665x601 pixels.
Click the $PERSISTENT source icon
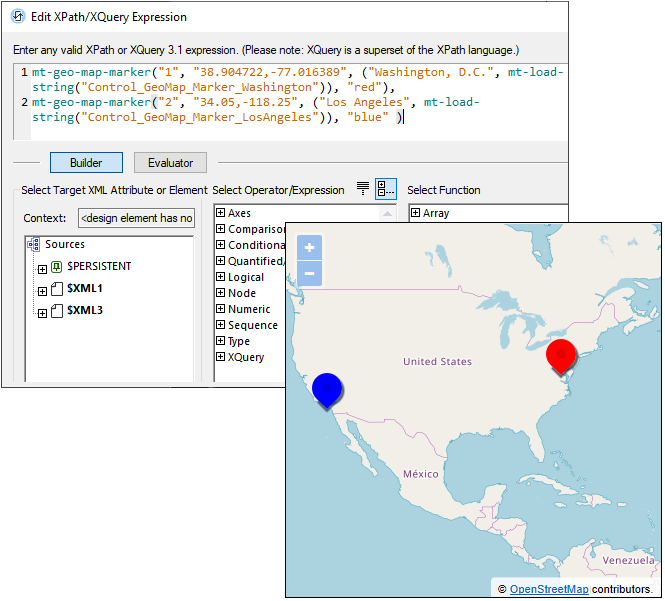57,267
